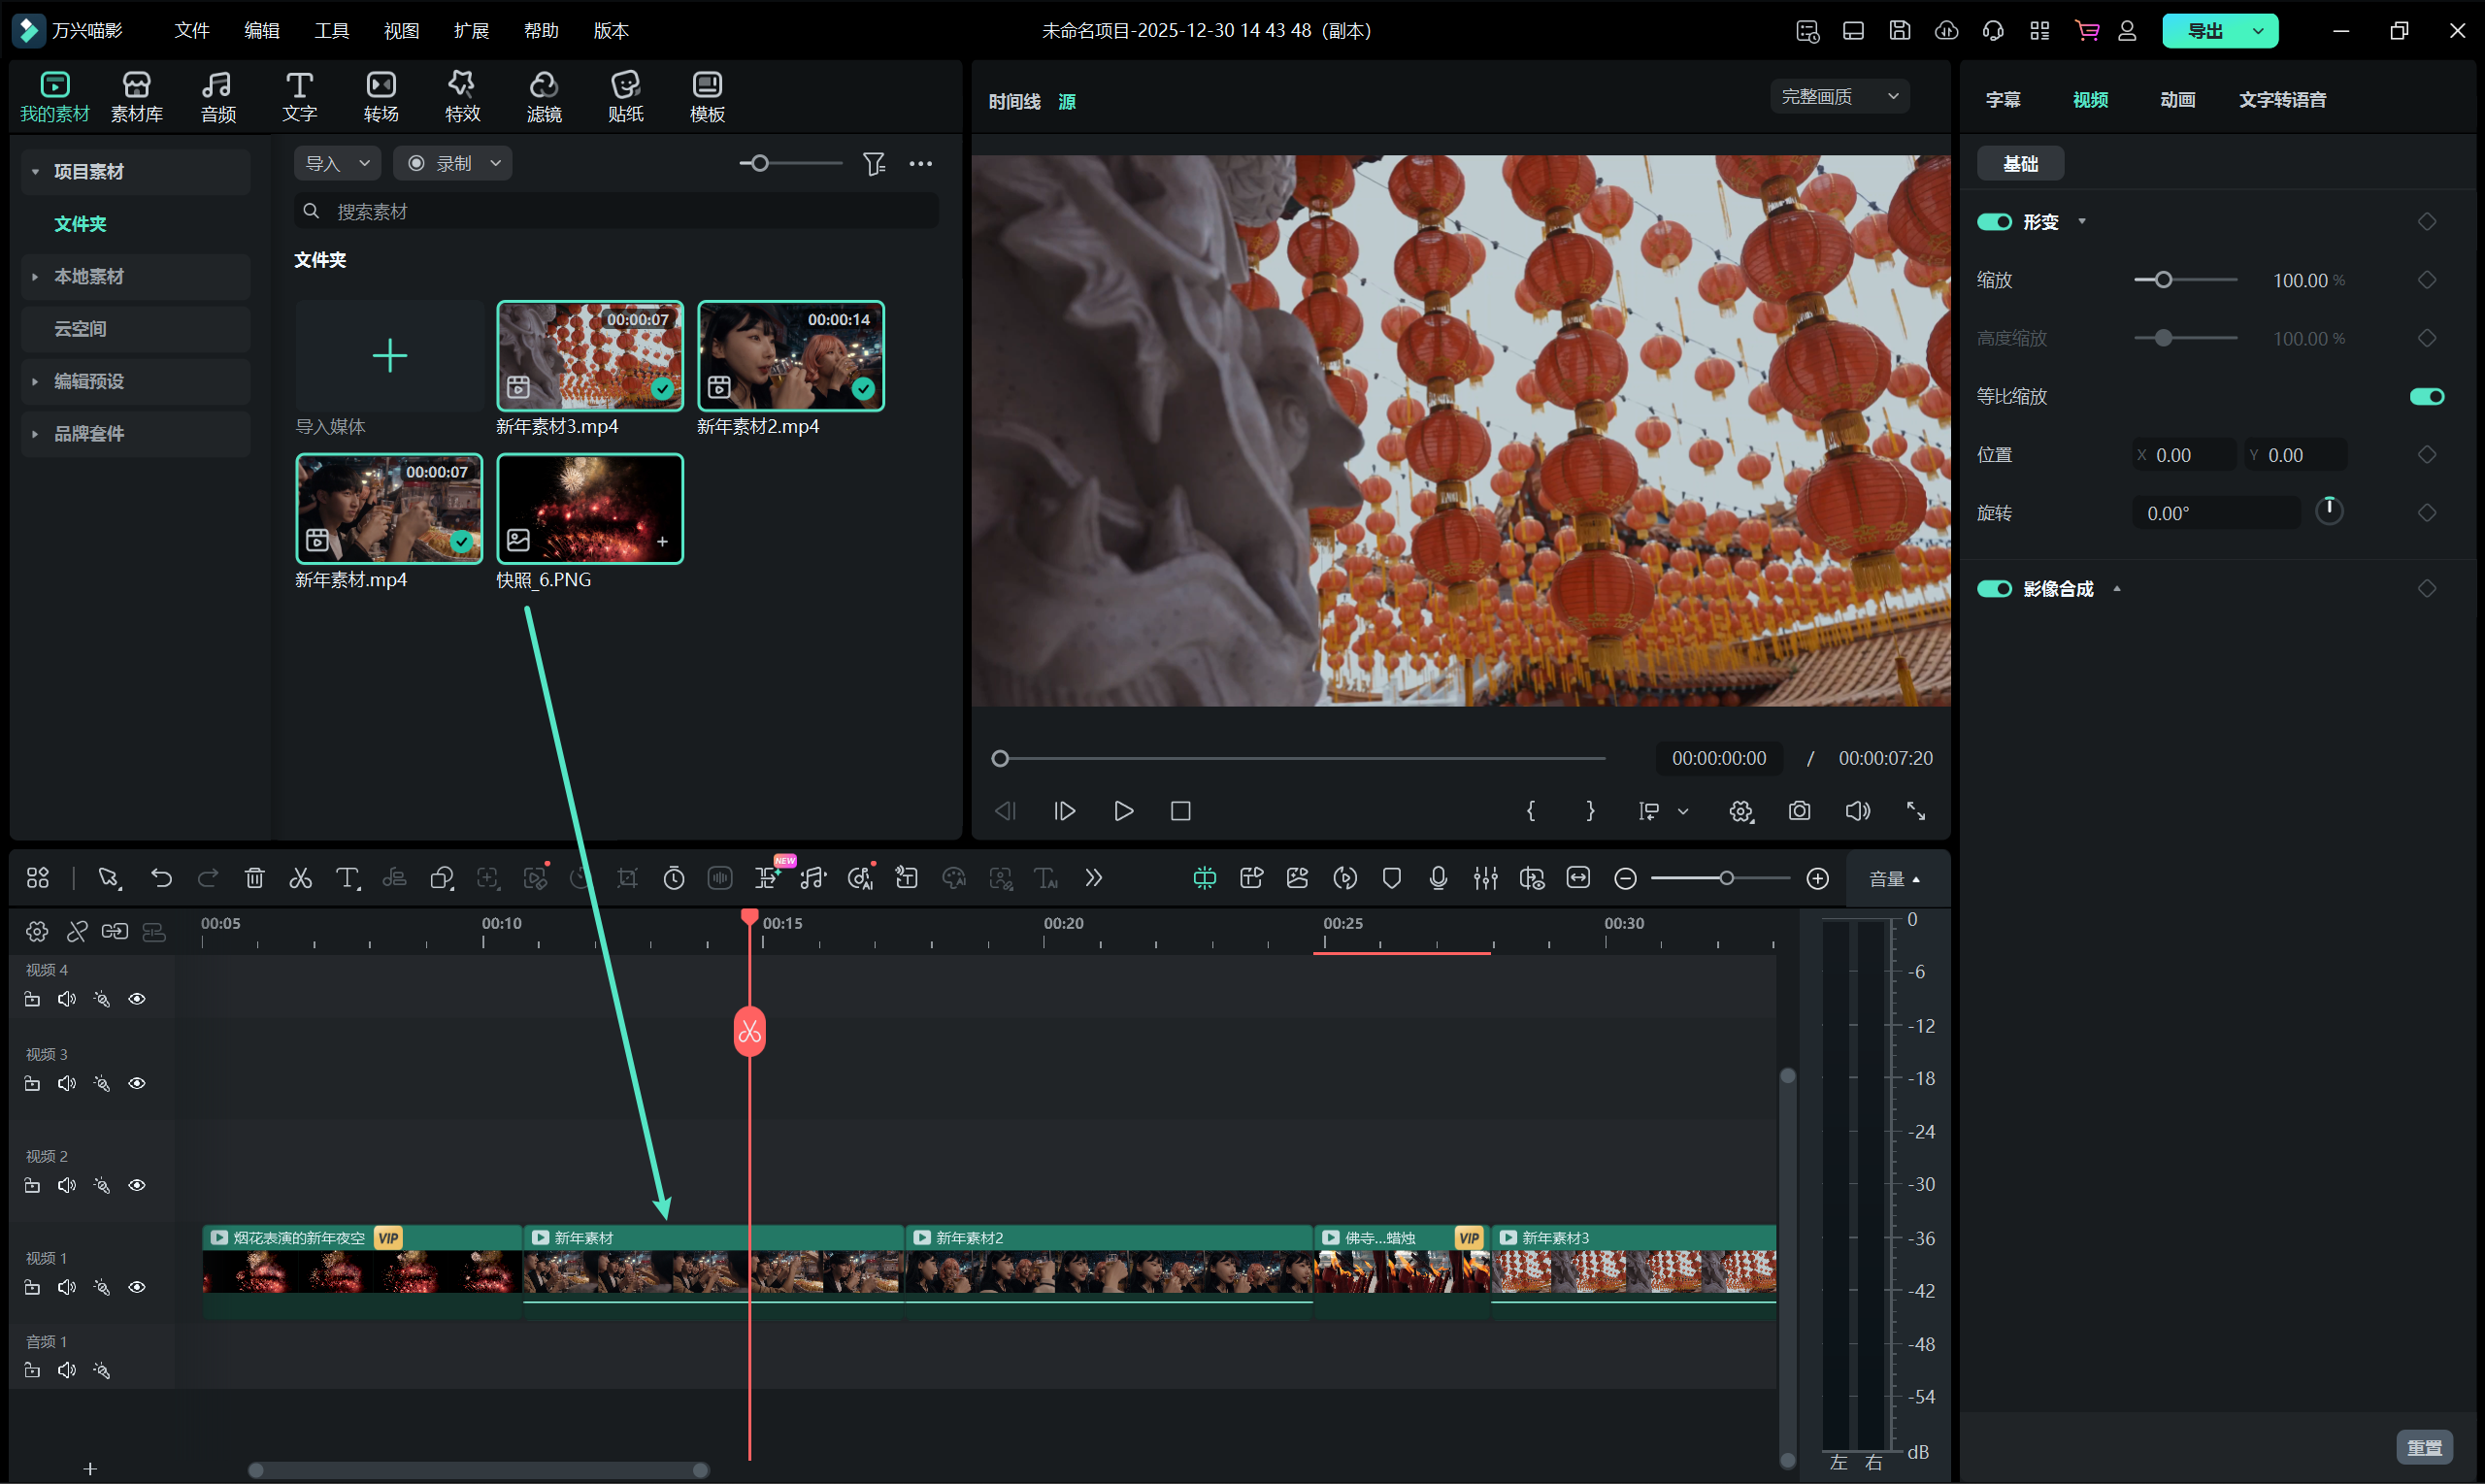Open the 完整画质 quality dropdown

pyautogui.click(x=1839, y=97)
